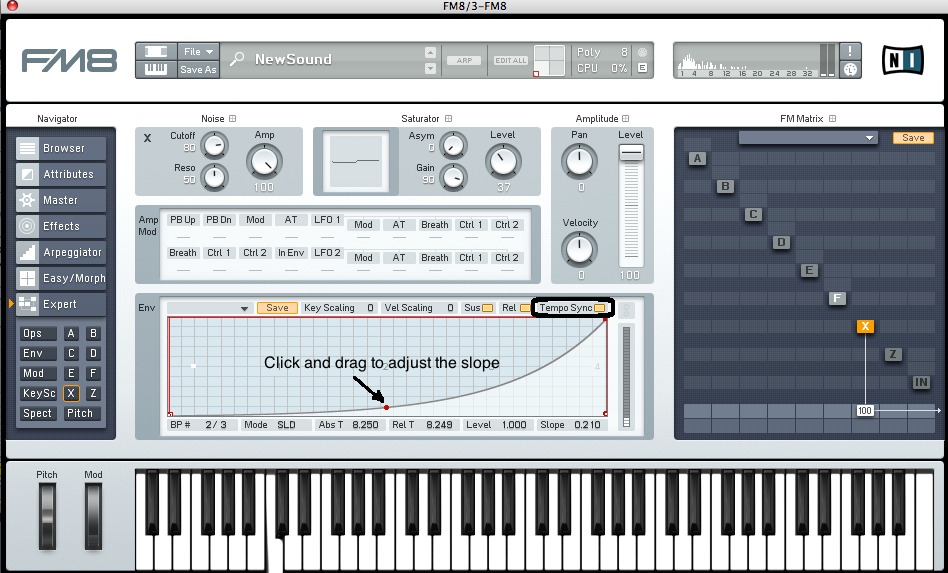Click the Amplitude Level fader handle
The height and width of the screenshot is (573, 948).
[x=631, y=153]
